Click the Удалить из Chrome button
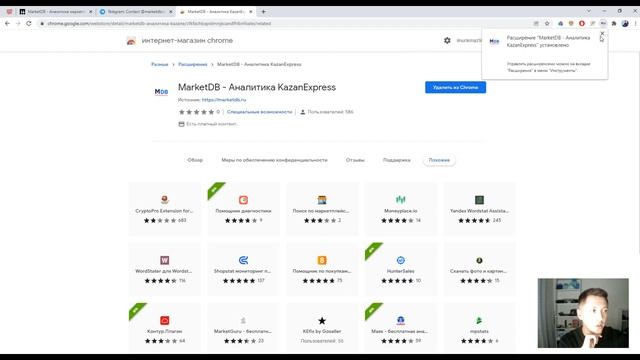 click(x=456, y=87)
